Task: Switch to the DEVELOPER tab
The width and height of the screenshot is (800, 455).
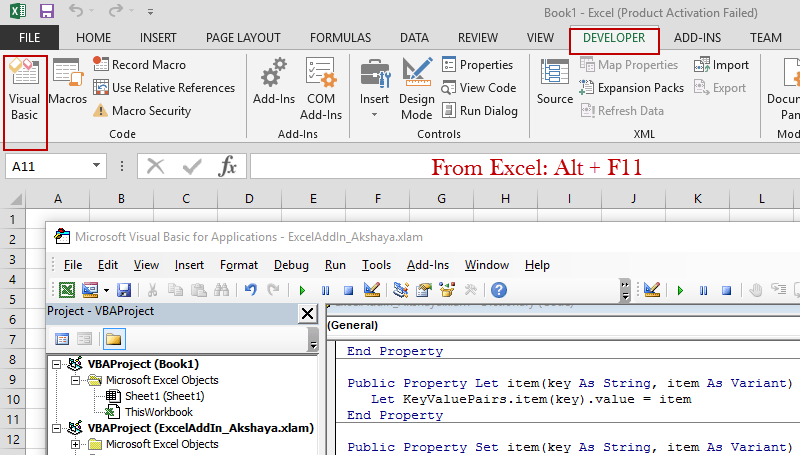Action: [x=614, y=38]
